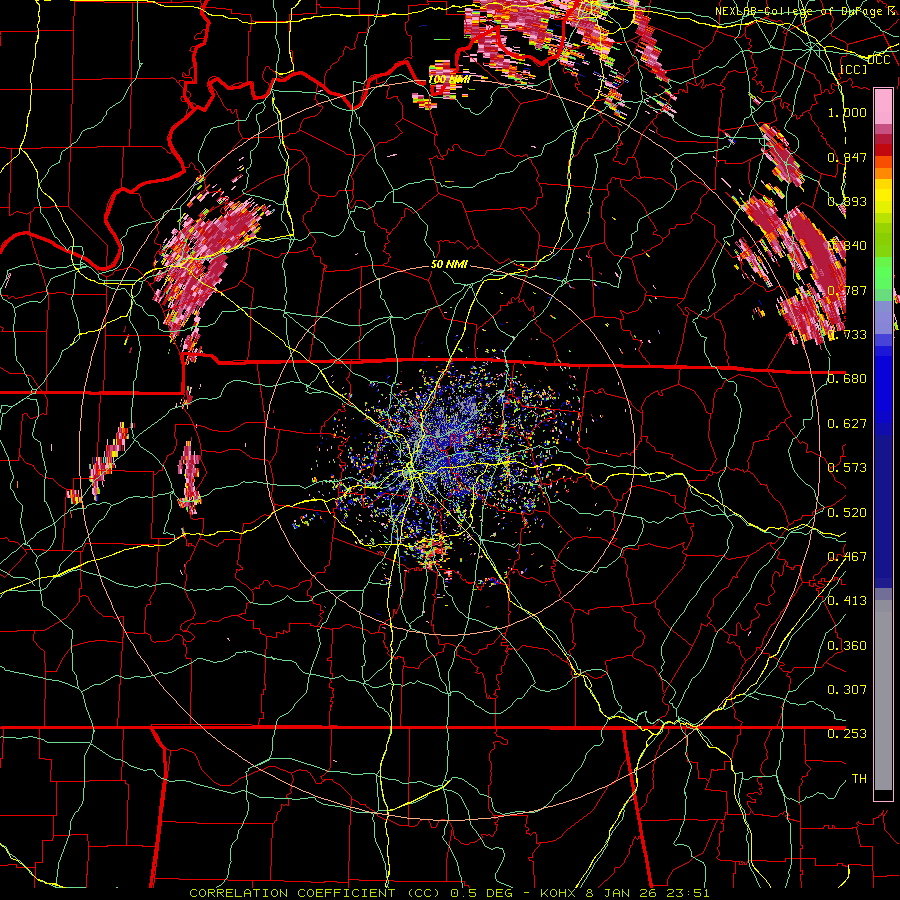The width and height of the screenshot is (900, 900).
Task: Click the KOHX radar site identifier
Action: 559,893
